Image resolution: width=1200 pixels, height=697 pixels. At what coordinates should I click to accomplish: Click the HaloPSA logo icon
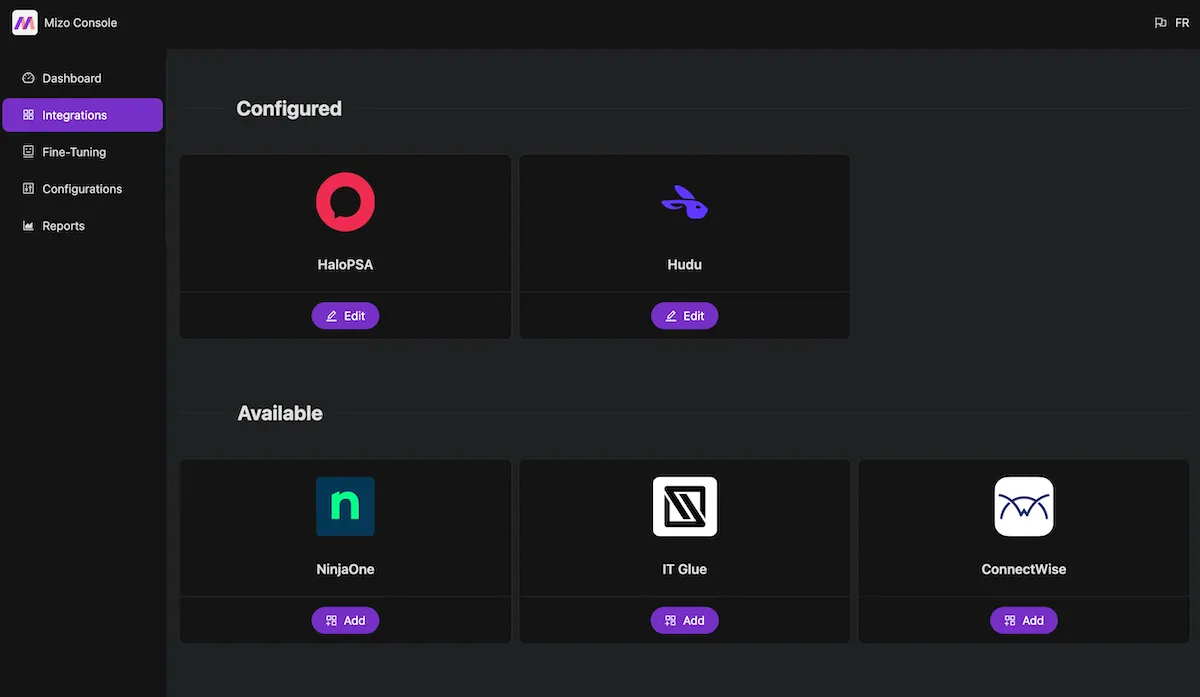(345, 202)
